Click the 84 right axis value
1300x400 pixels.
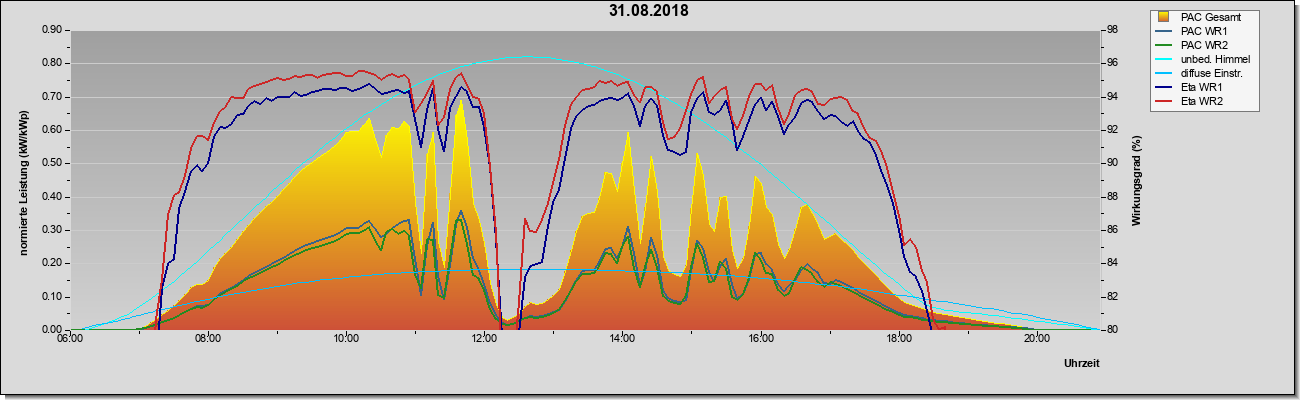coord(1113,263)
